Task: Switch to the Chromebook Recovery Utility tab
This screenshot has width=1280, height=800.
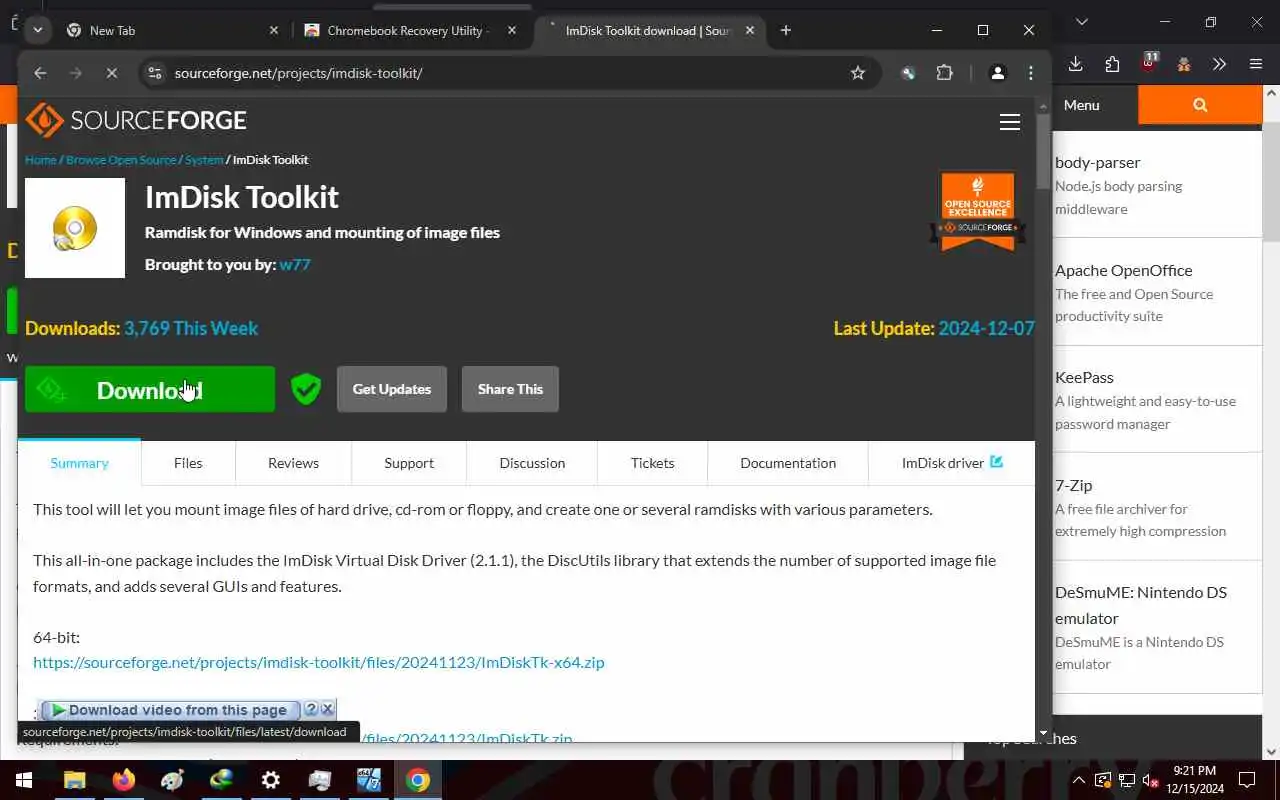Action: coord(411,31)
